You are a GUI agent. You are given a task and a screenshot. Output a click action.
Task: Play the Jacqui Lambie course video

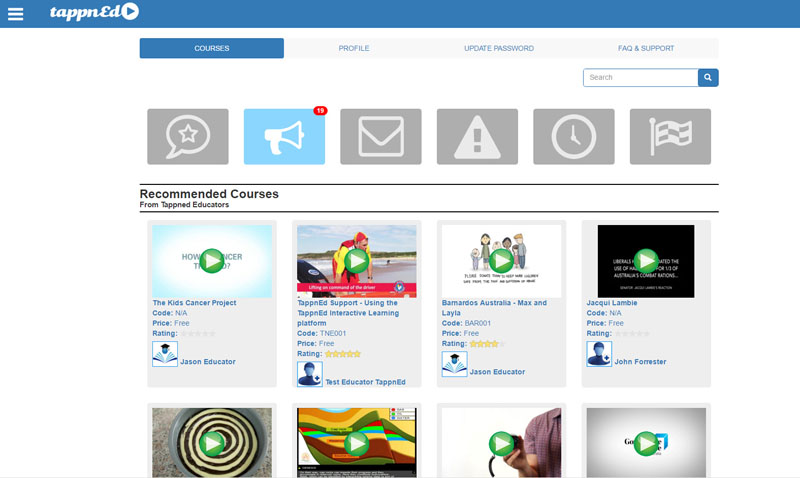(646, 261)
